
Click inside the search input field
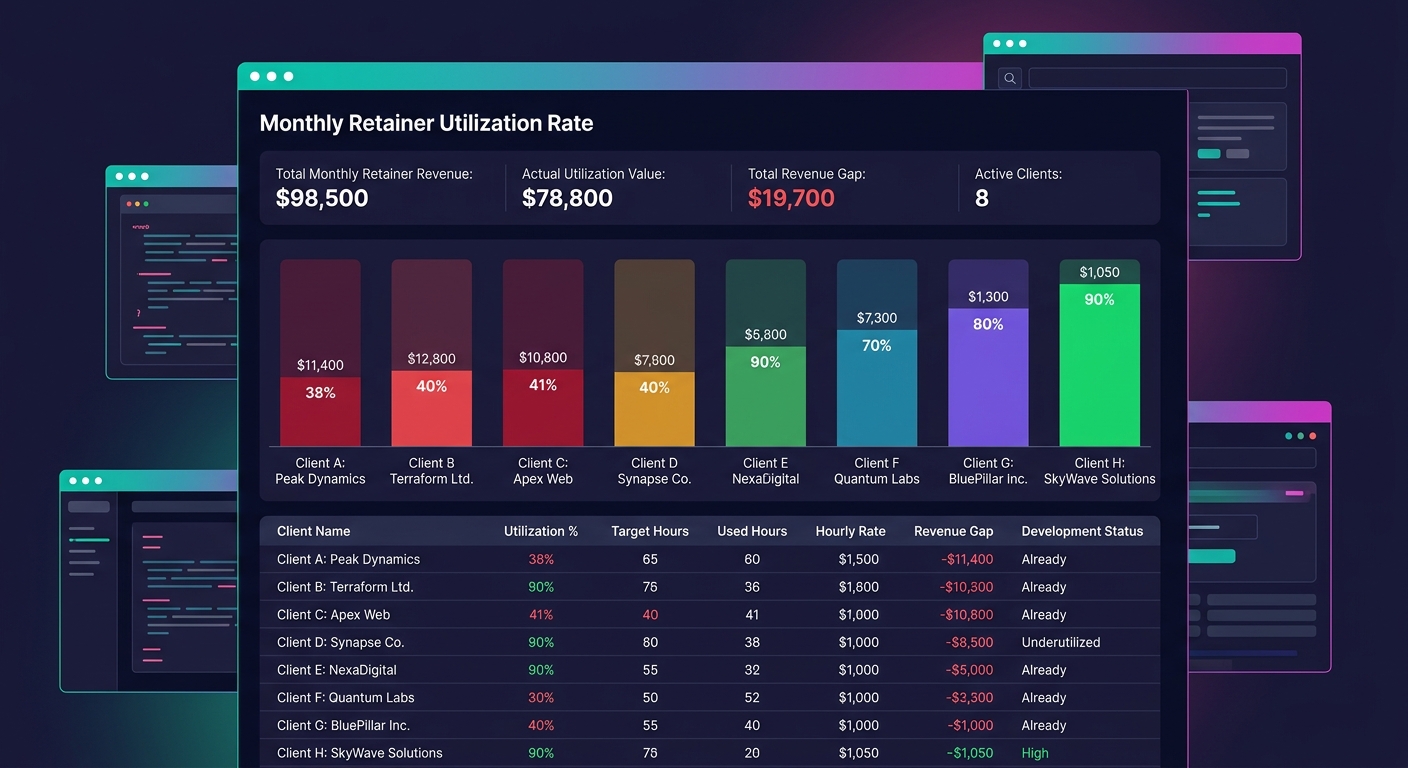1157,77
